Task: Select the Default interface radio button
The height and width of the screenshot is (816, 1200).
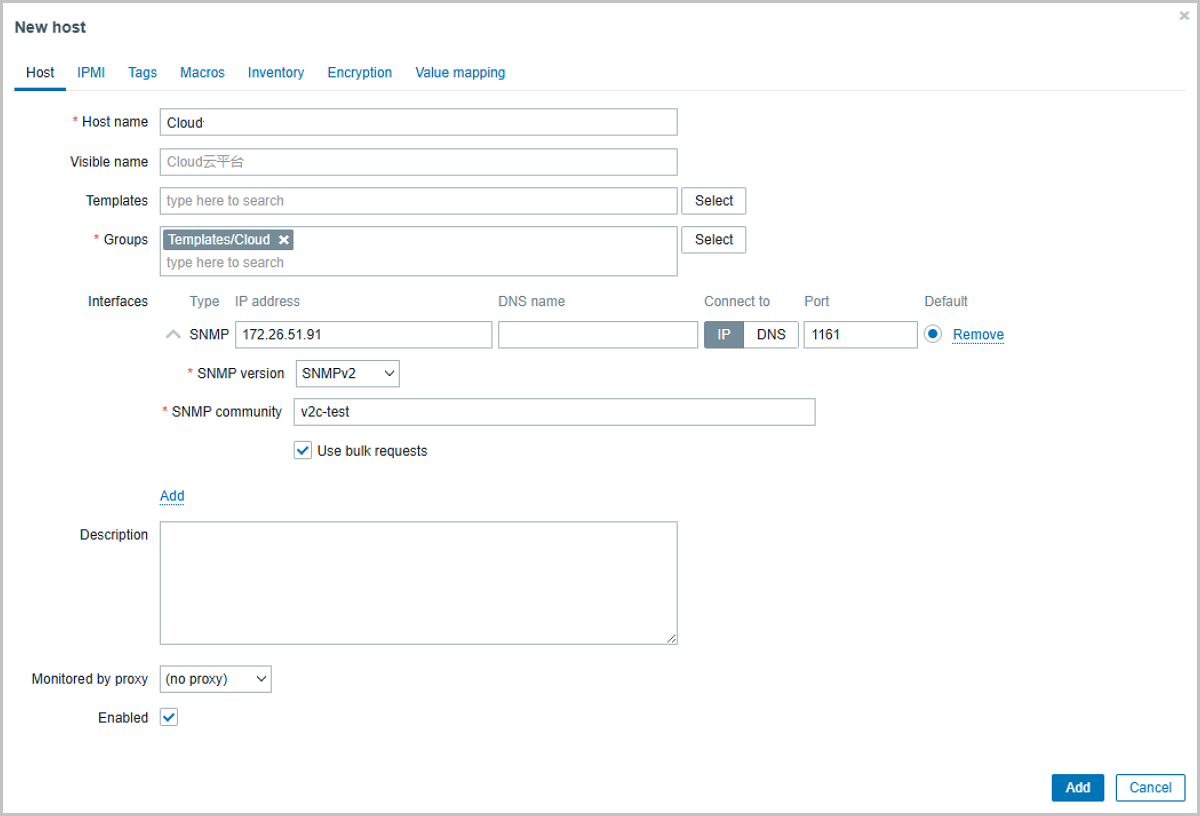Action: [932, 334]
